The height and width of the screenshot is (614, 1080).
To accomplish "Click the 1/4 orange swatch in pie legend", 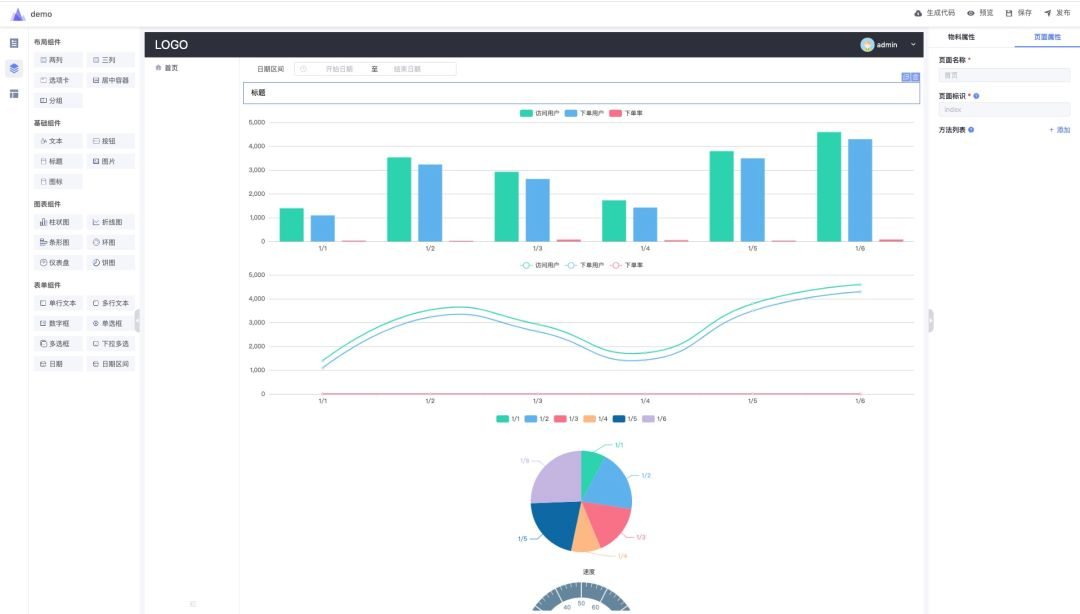I will click(590, 419).
